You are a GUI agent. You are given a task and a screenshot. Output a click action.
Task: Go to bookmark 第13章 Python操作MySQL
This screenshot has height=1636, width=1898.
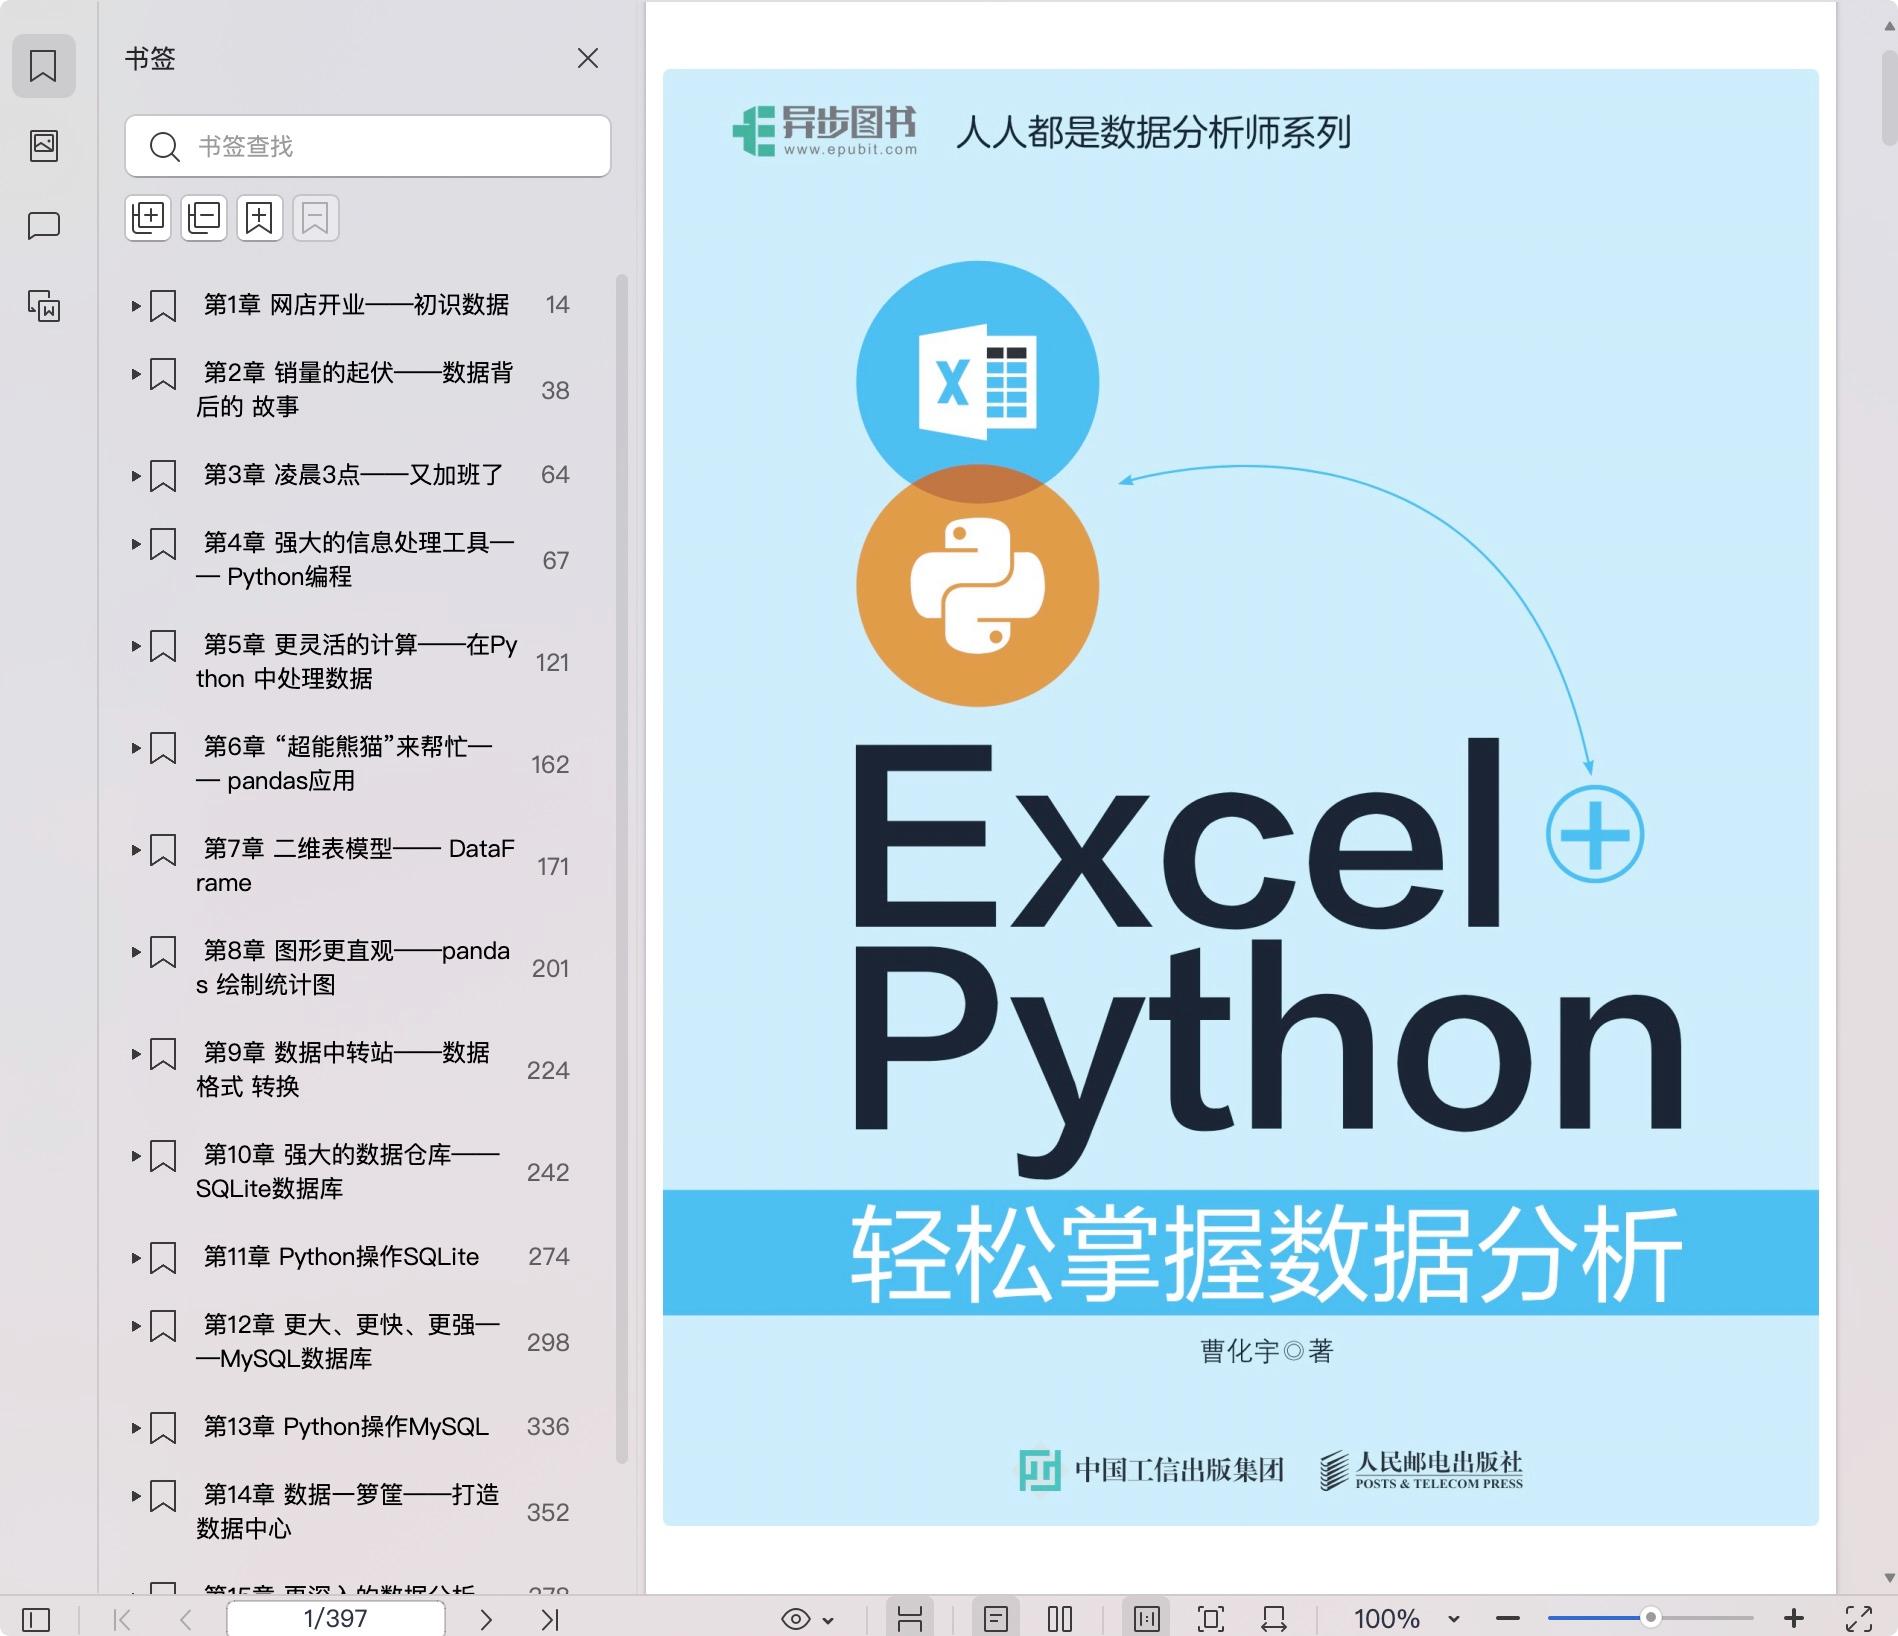click(x=346, y=1426)
